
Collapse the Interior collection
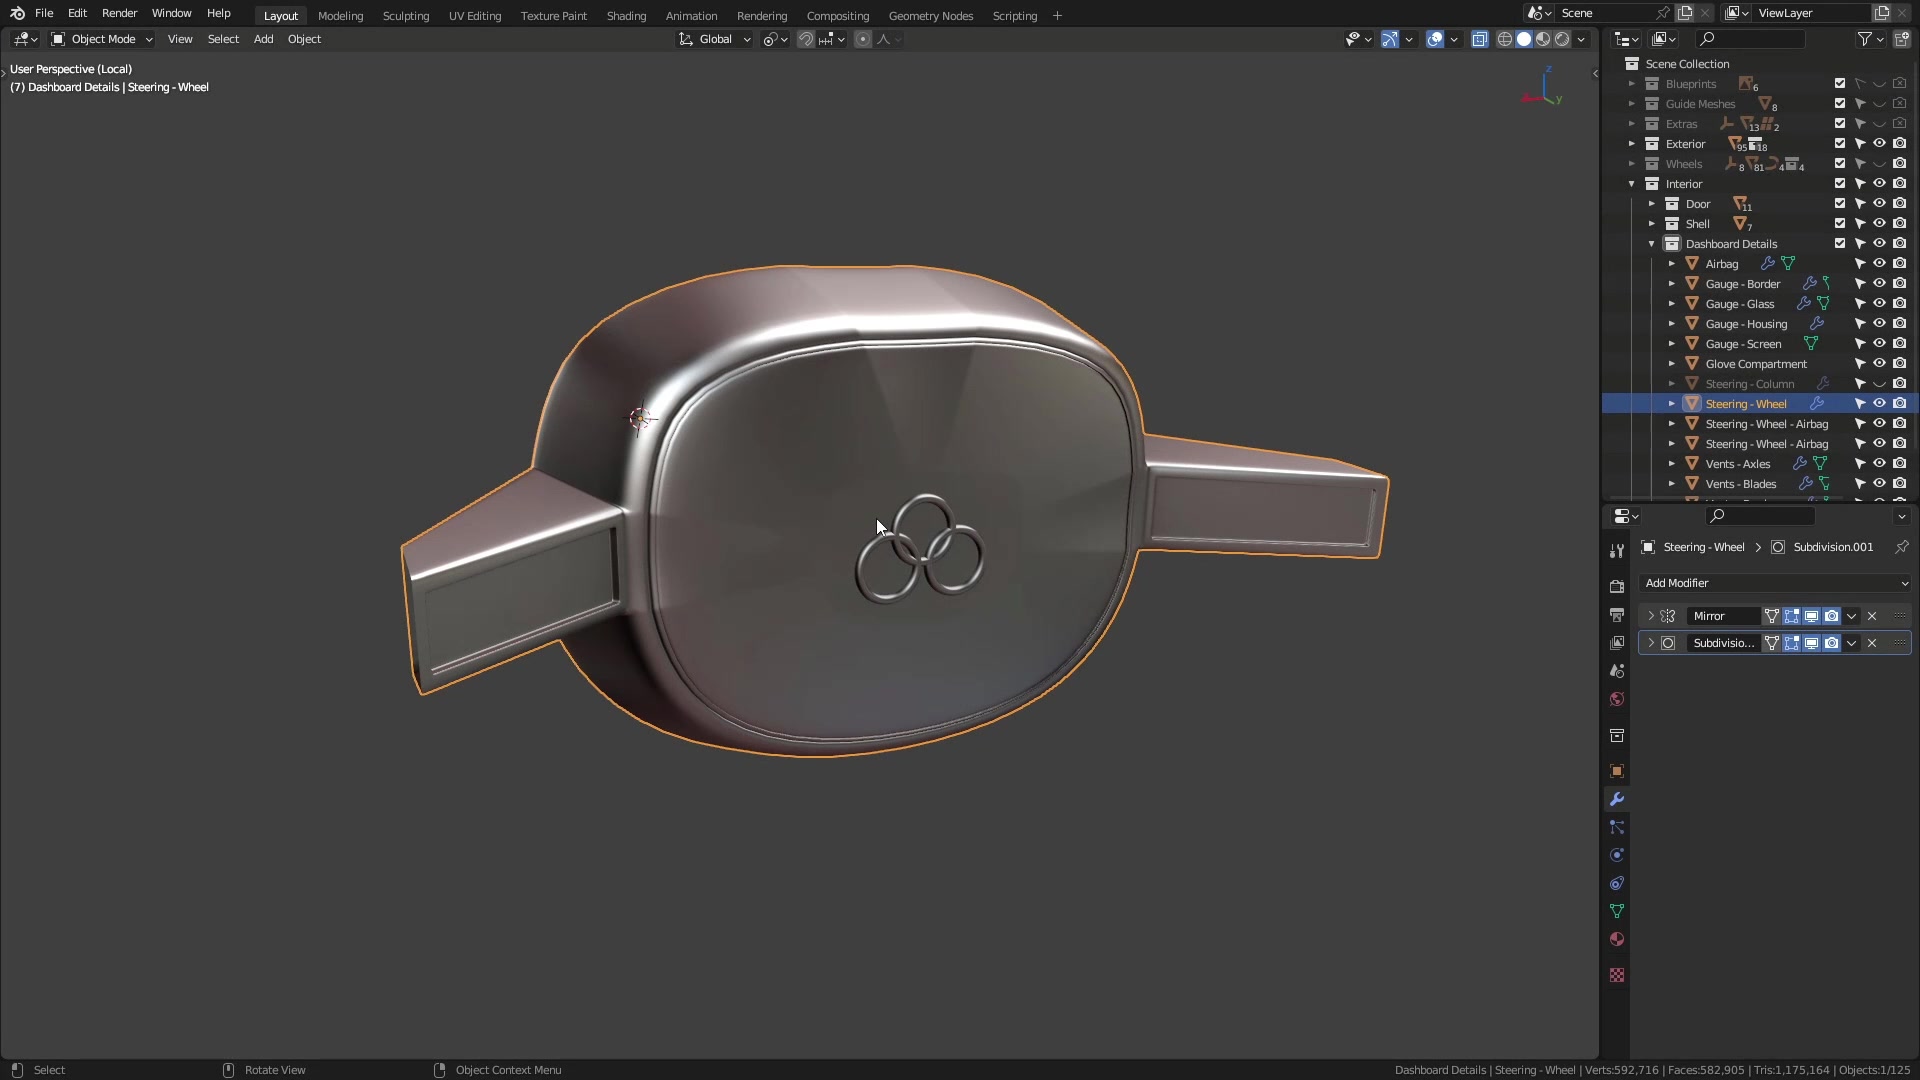[1632, 183]
